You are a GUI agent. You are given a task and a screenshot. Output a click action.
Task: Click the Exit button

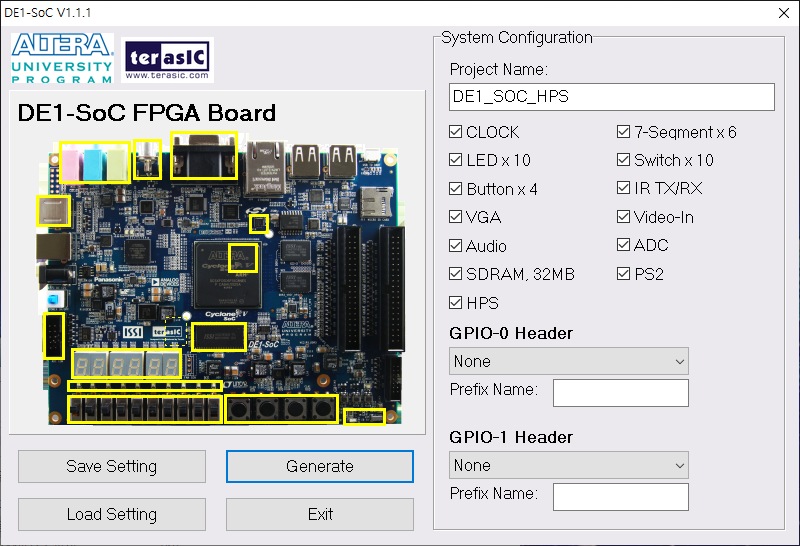320,514
